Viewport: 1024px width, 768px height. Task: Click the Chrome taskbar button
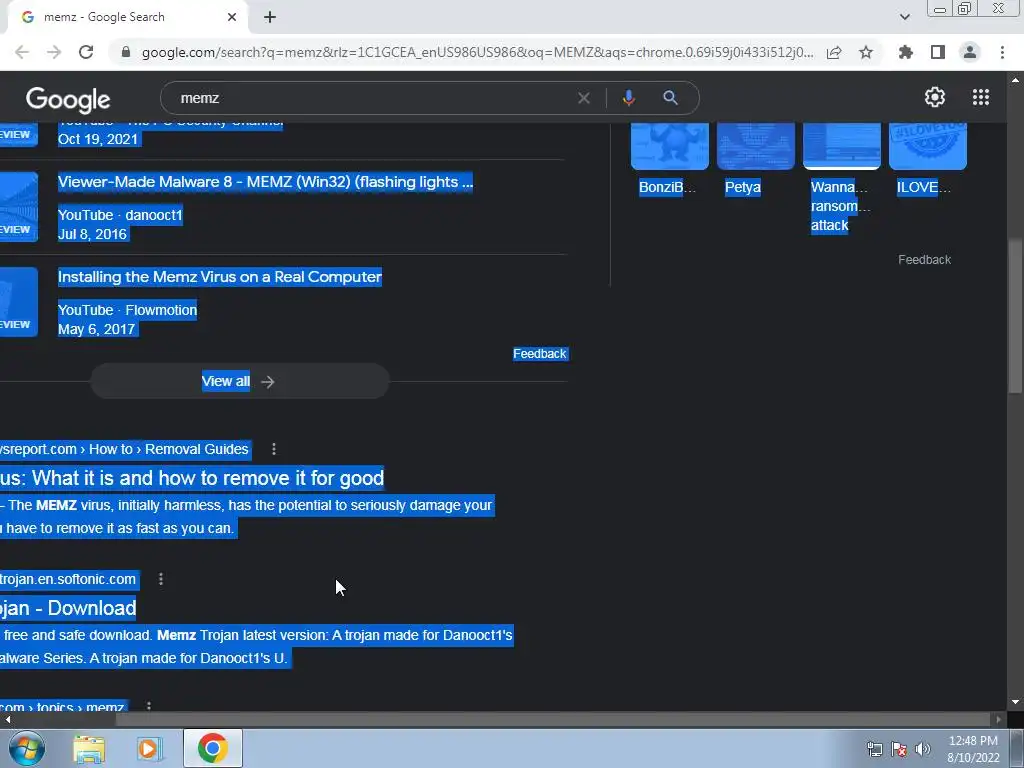[x=212, y=748]
